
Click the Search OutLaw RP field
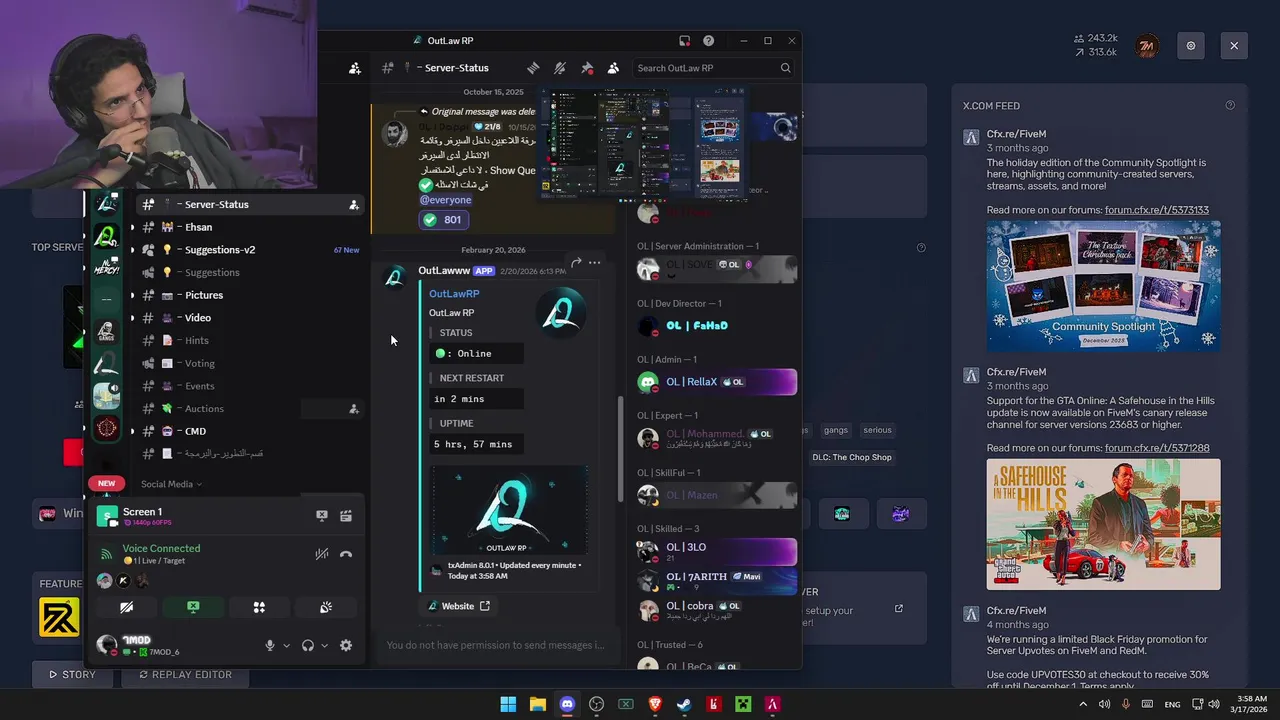click(714, 68)
